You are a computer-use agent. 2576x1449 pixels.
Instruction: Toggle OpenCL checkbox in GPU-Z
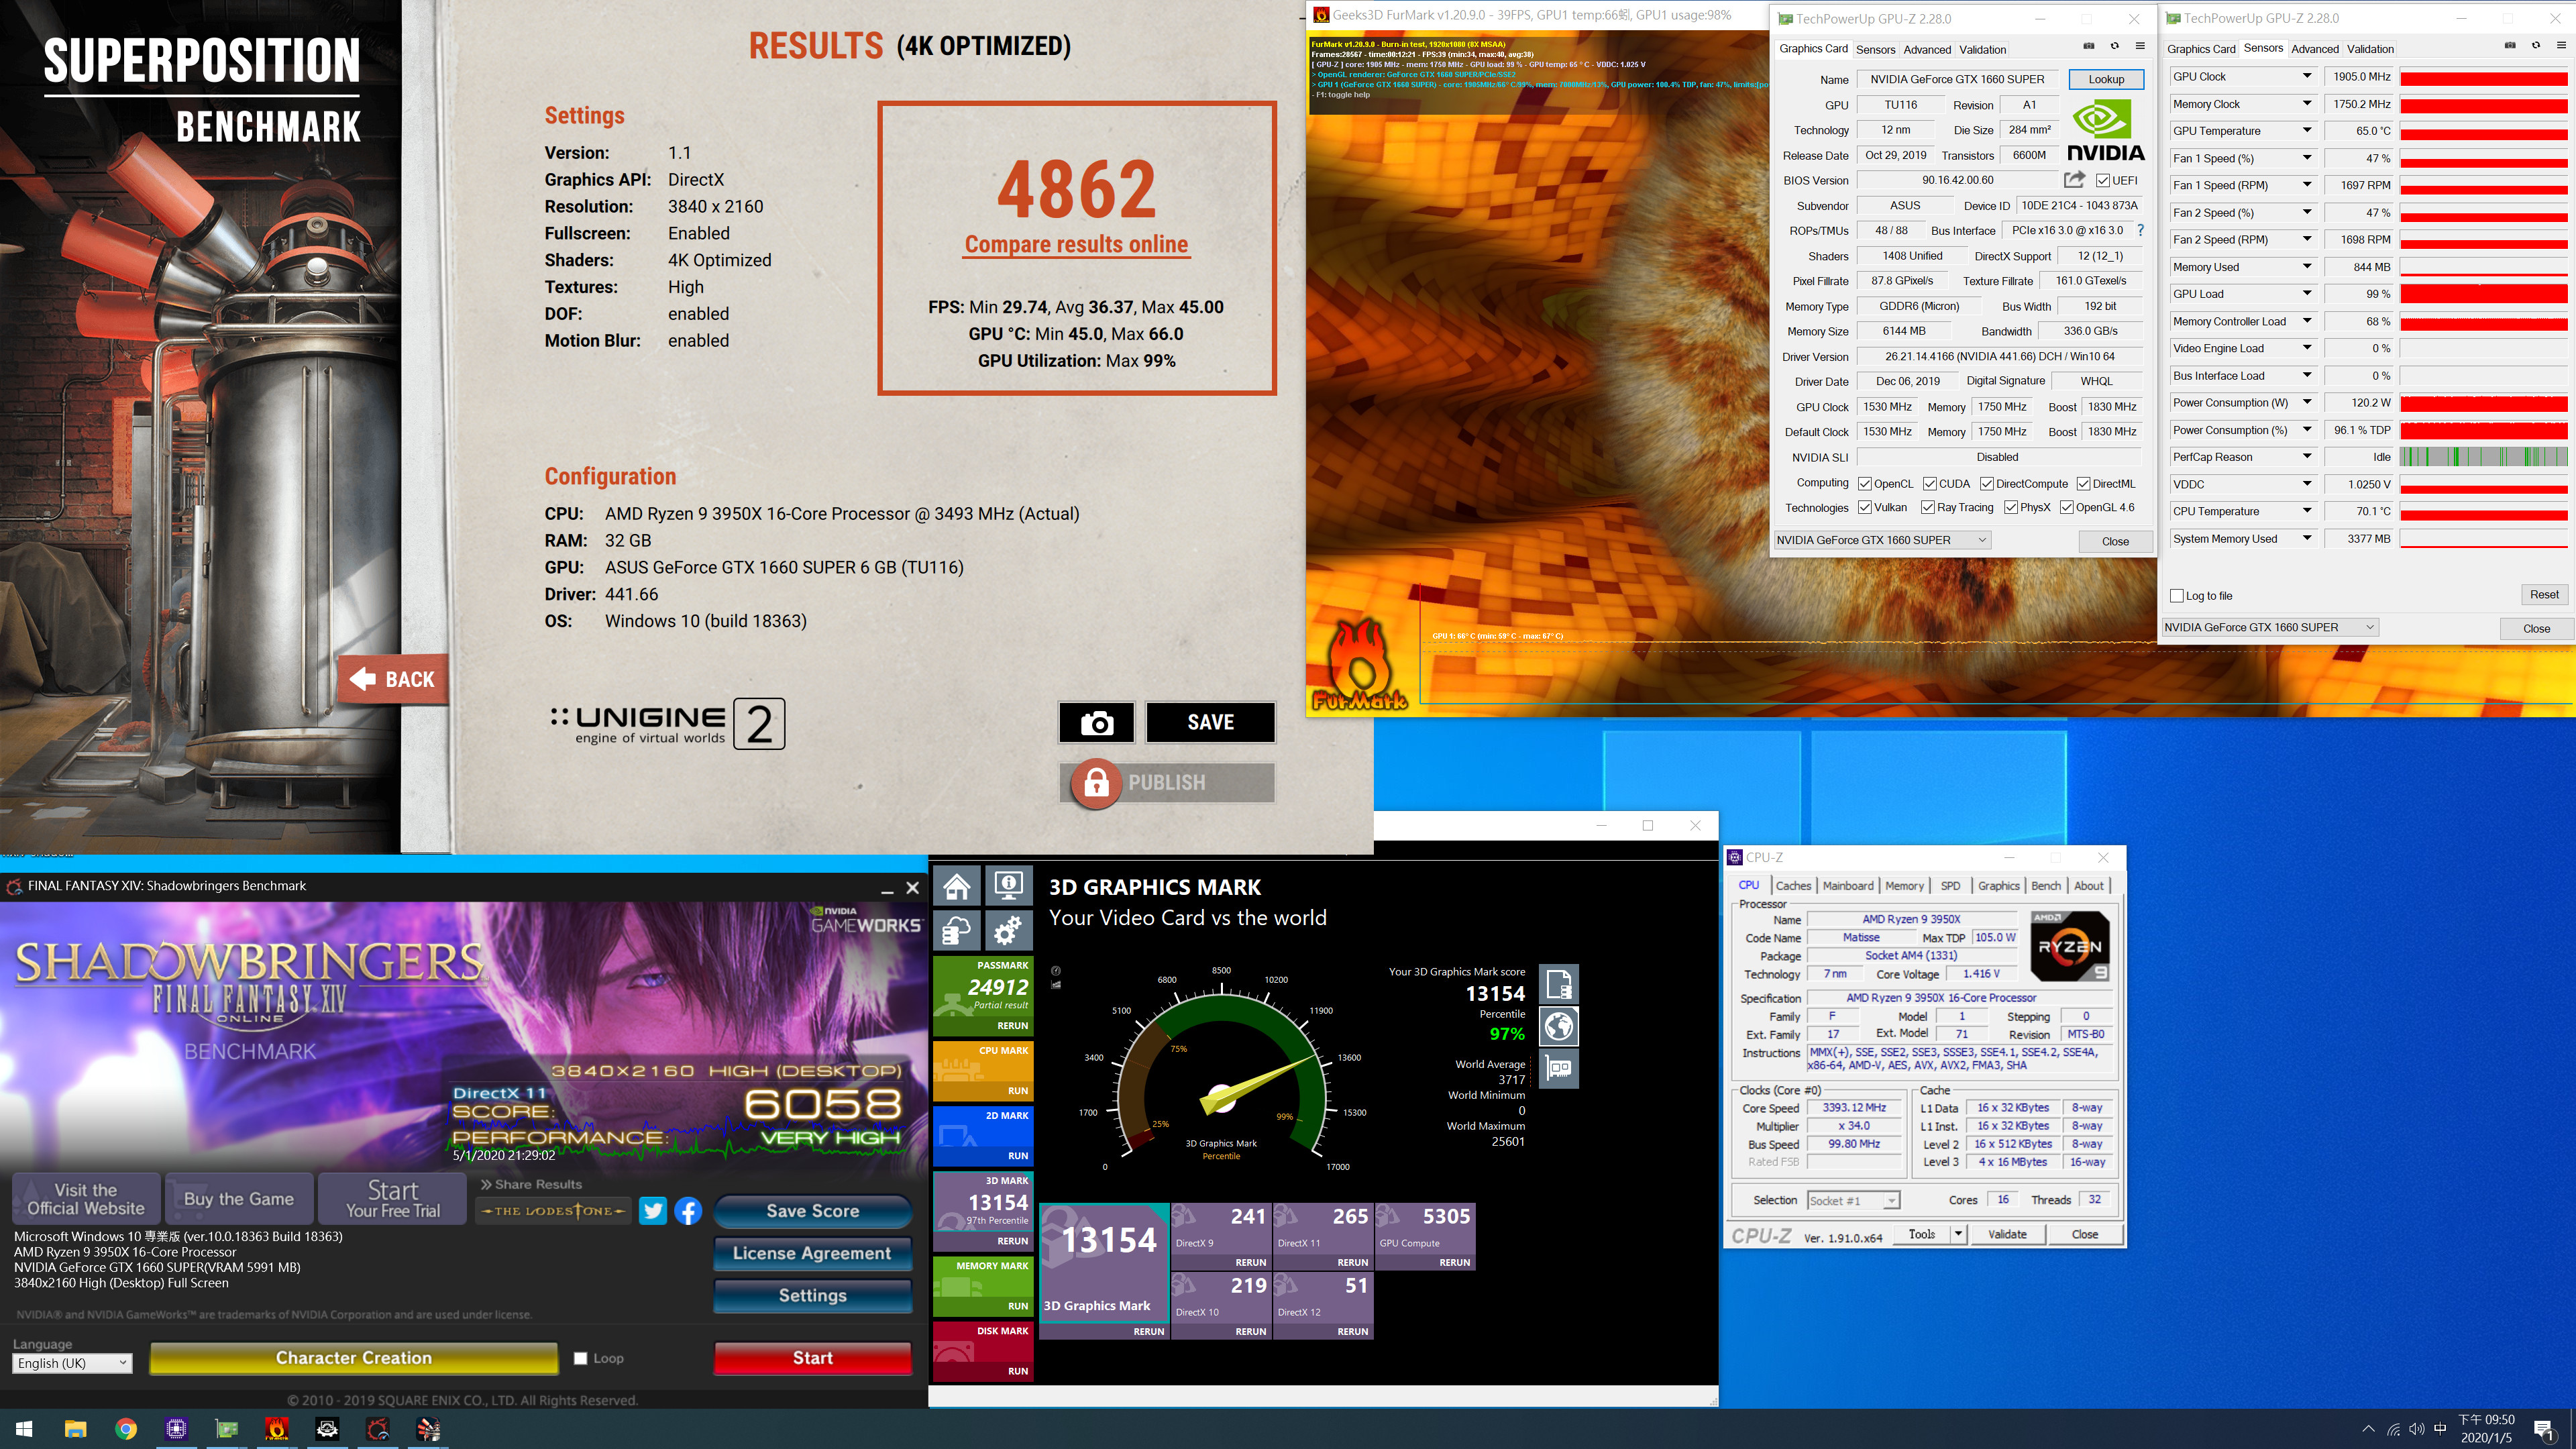(x=1865, y=484)
